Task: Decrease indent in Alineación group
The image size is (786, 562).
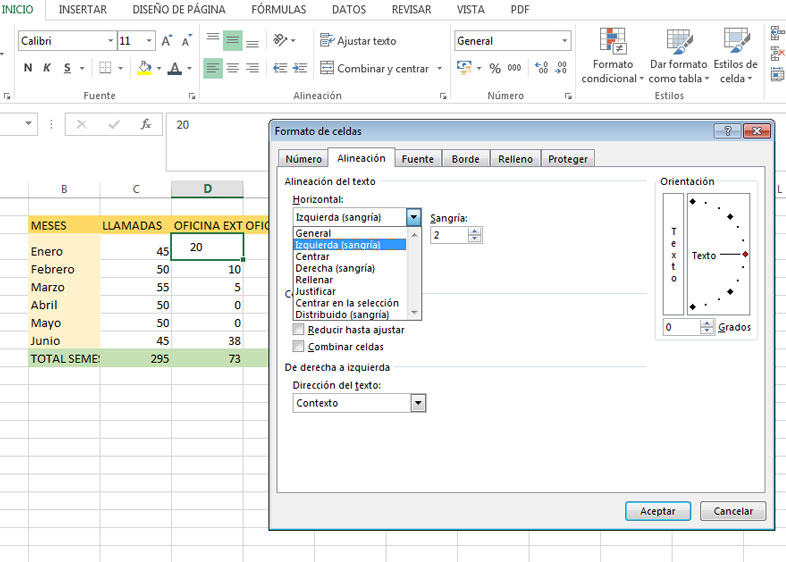Action: [x=280, y=68]
